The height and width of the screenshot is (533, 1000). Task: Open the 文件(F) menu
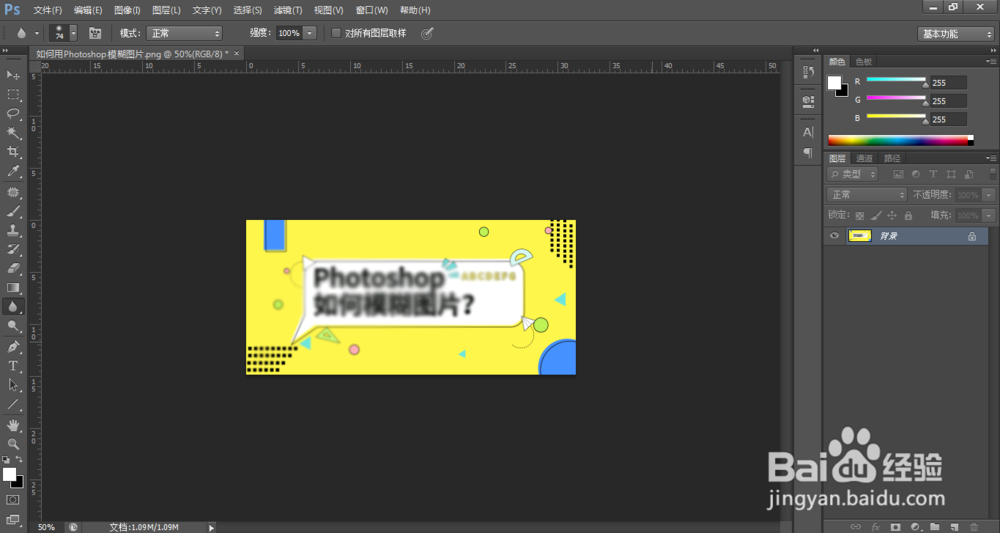click(48, 10)
